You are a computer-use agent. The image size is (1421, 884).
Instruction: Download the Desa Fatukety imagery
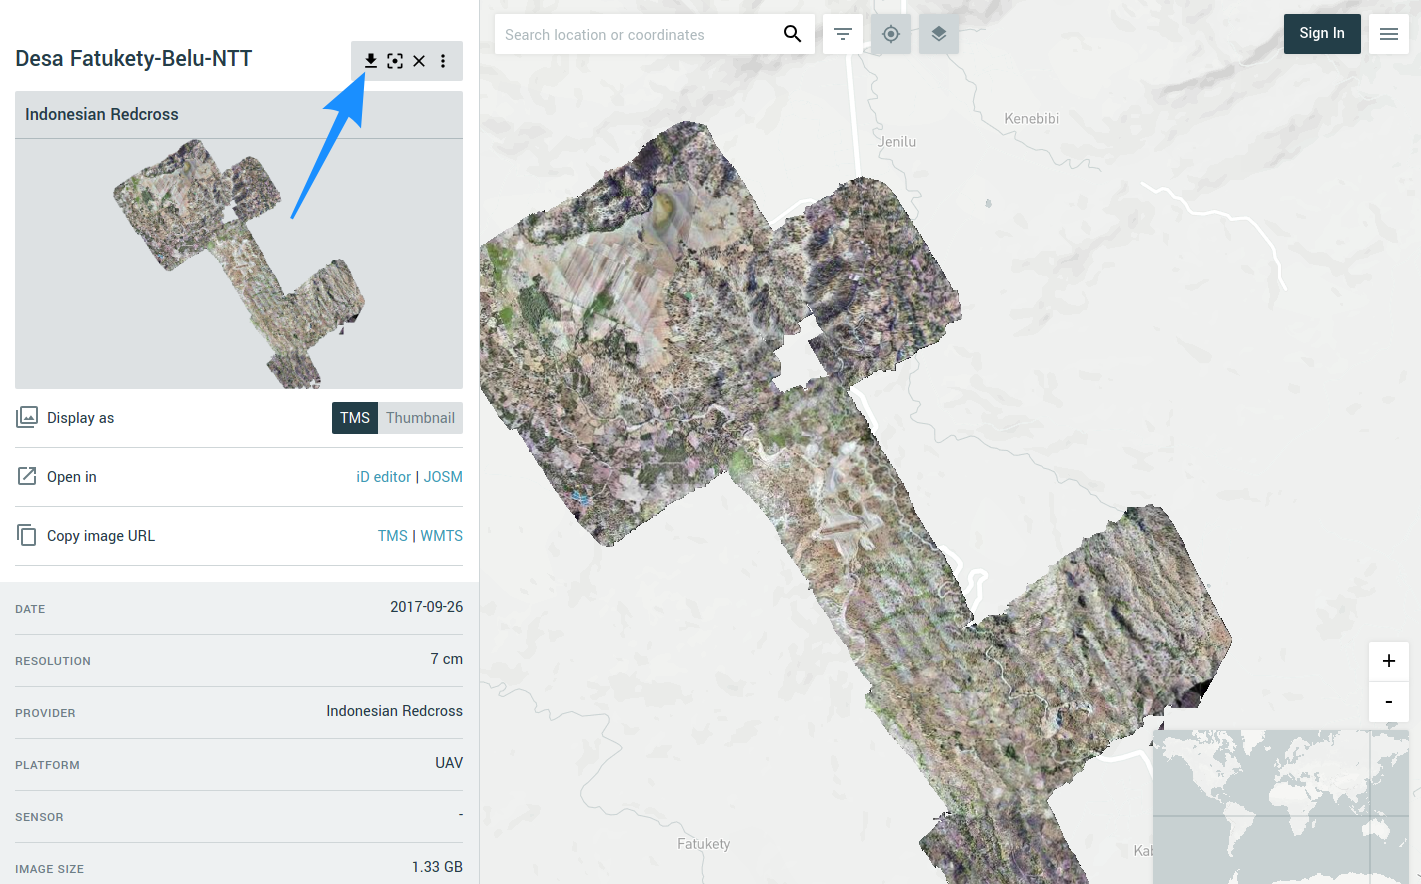[x=371, y=61]
